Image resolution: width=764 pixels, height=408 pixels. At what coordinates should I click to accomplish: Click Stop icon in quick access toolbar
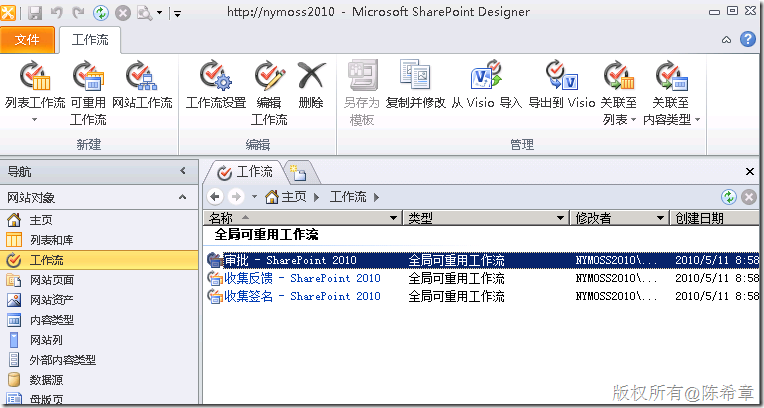(x=123, y=13)
